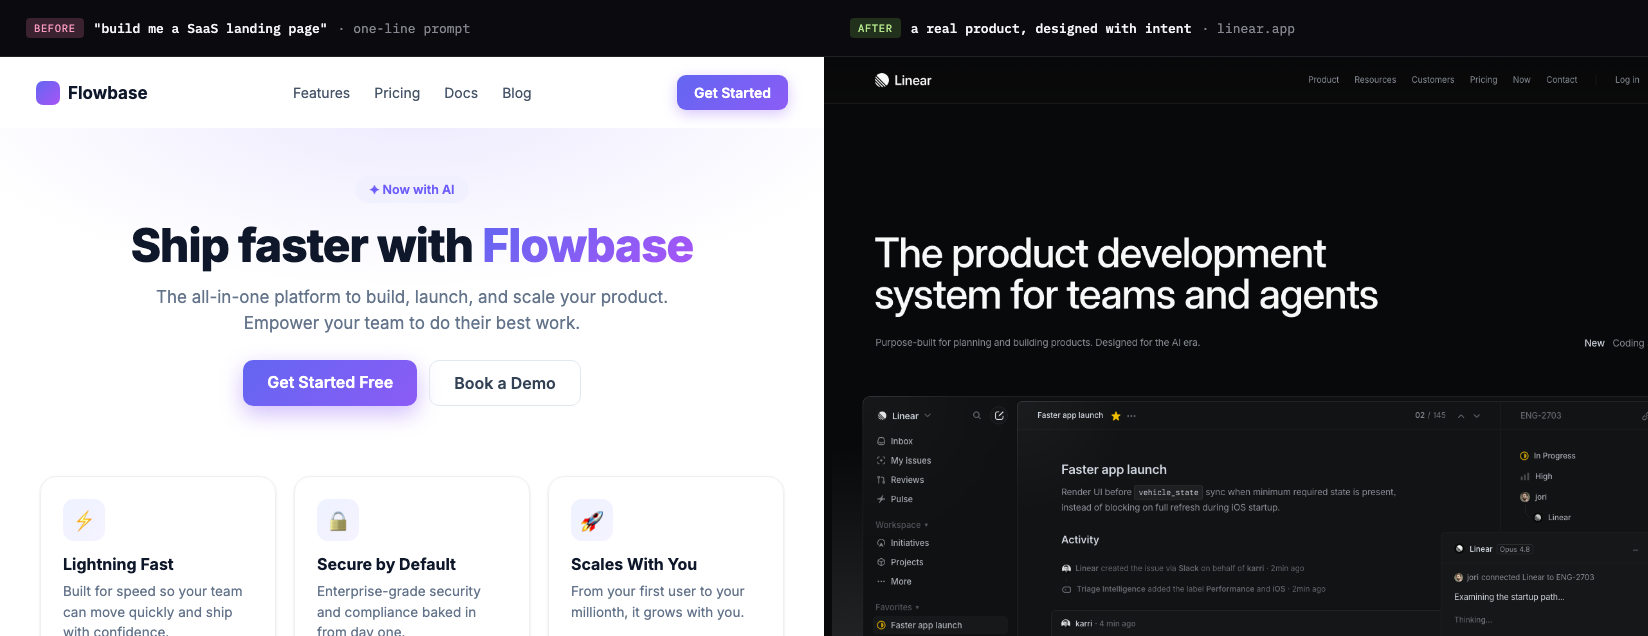
Task: Click Lightning Fast card heading
Action: click(118, 565)
